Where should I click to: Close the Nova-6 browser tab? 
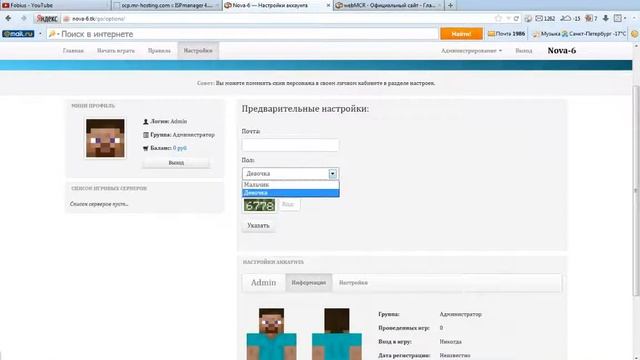tap(328, 5)
